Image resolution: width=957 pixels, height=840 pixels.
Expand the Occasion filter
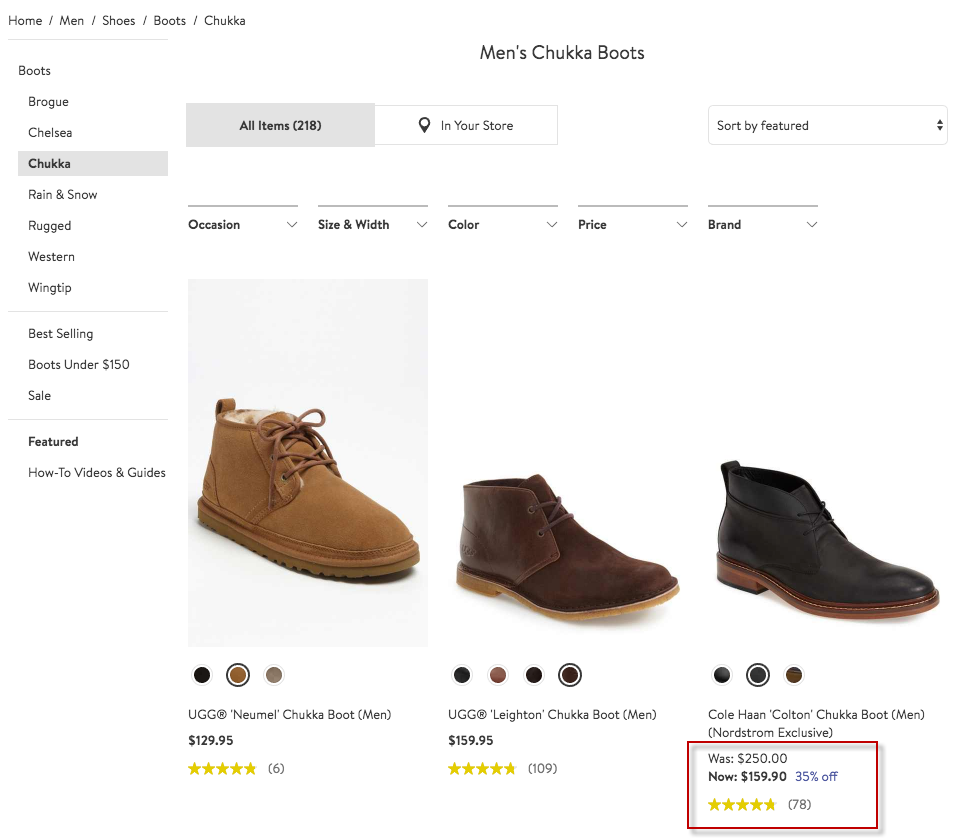click(243, 225)
